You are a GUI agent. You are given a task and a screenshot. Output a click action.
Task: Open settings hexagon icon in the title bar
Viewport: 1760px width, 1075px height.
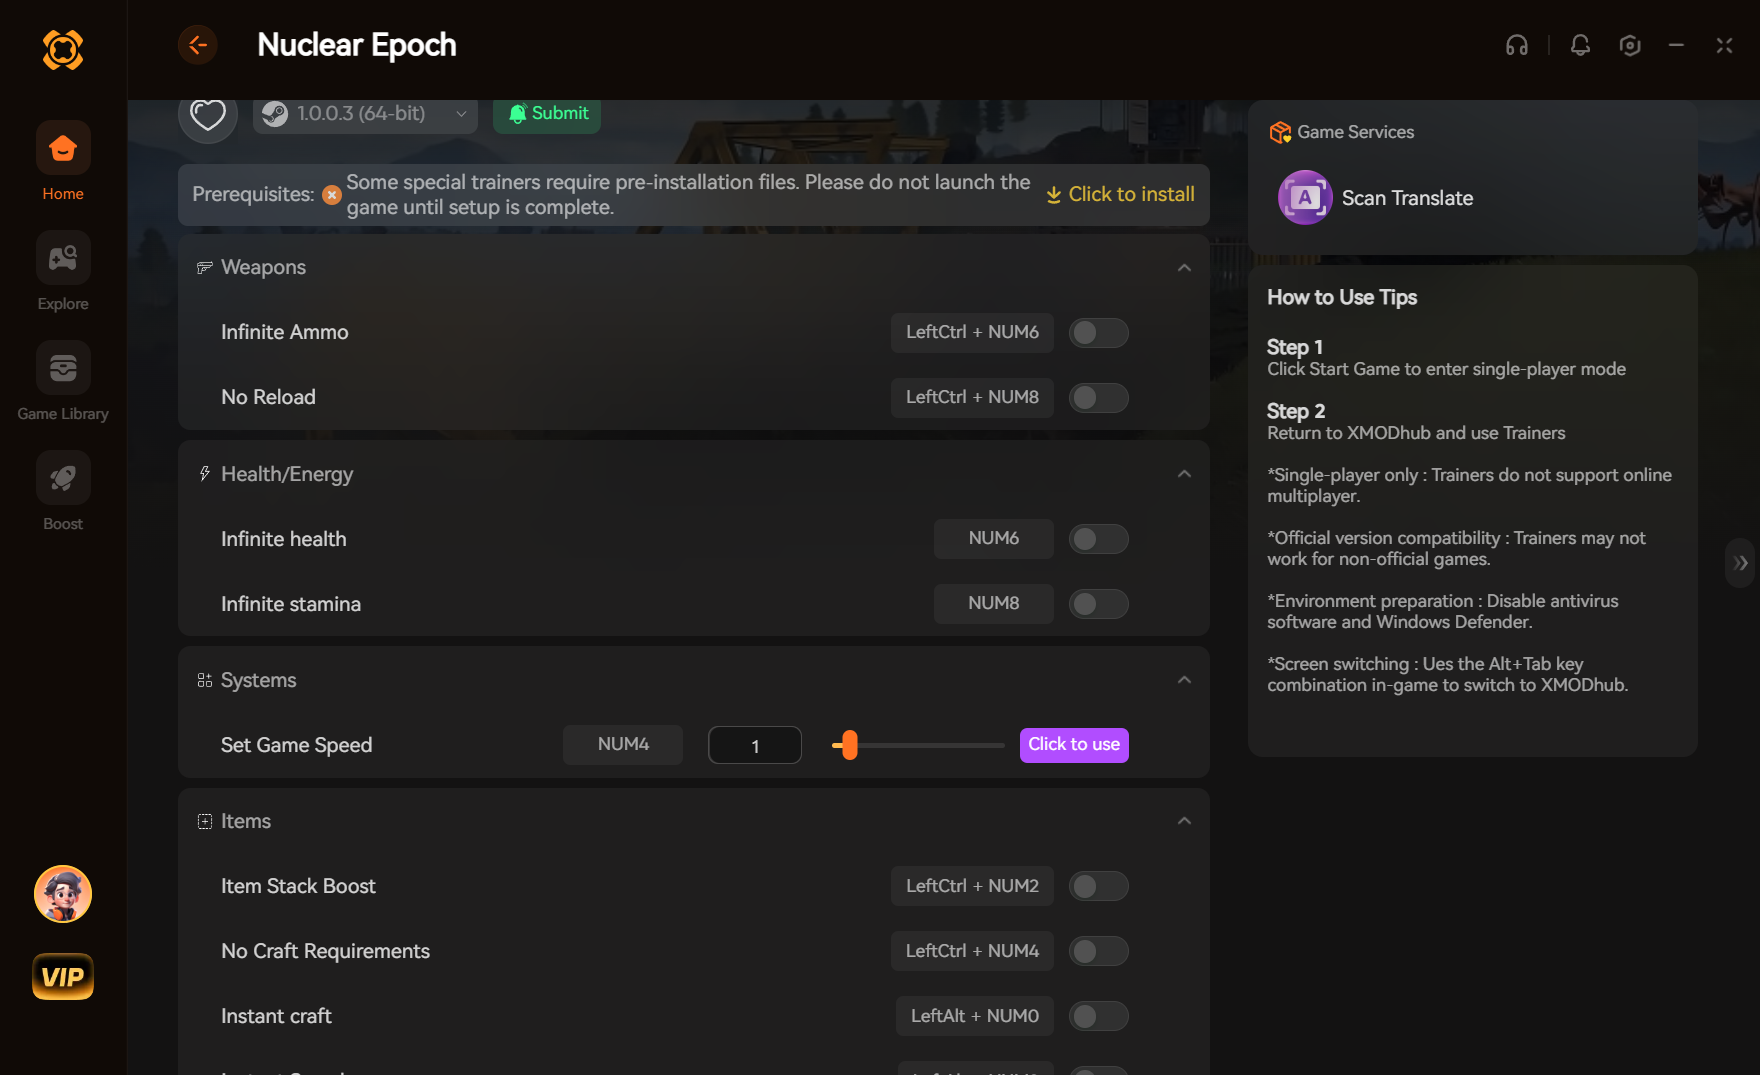pyautogui.click(x=1630, y=45)
